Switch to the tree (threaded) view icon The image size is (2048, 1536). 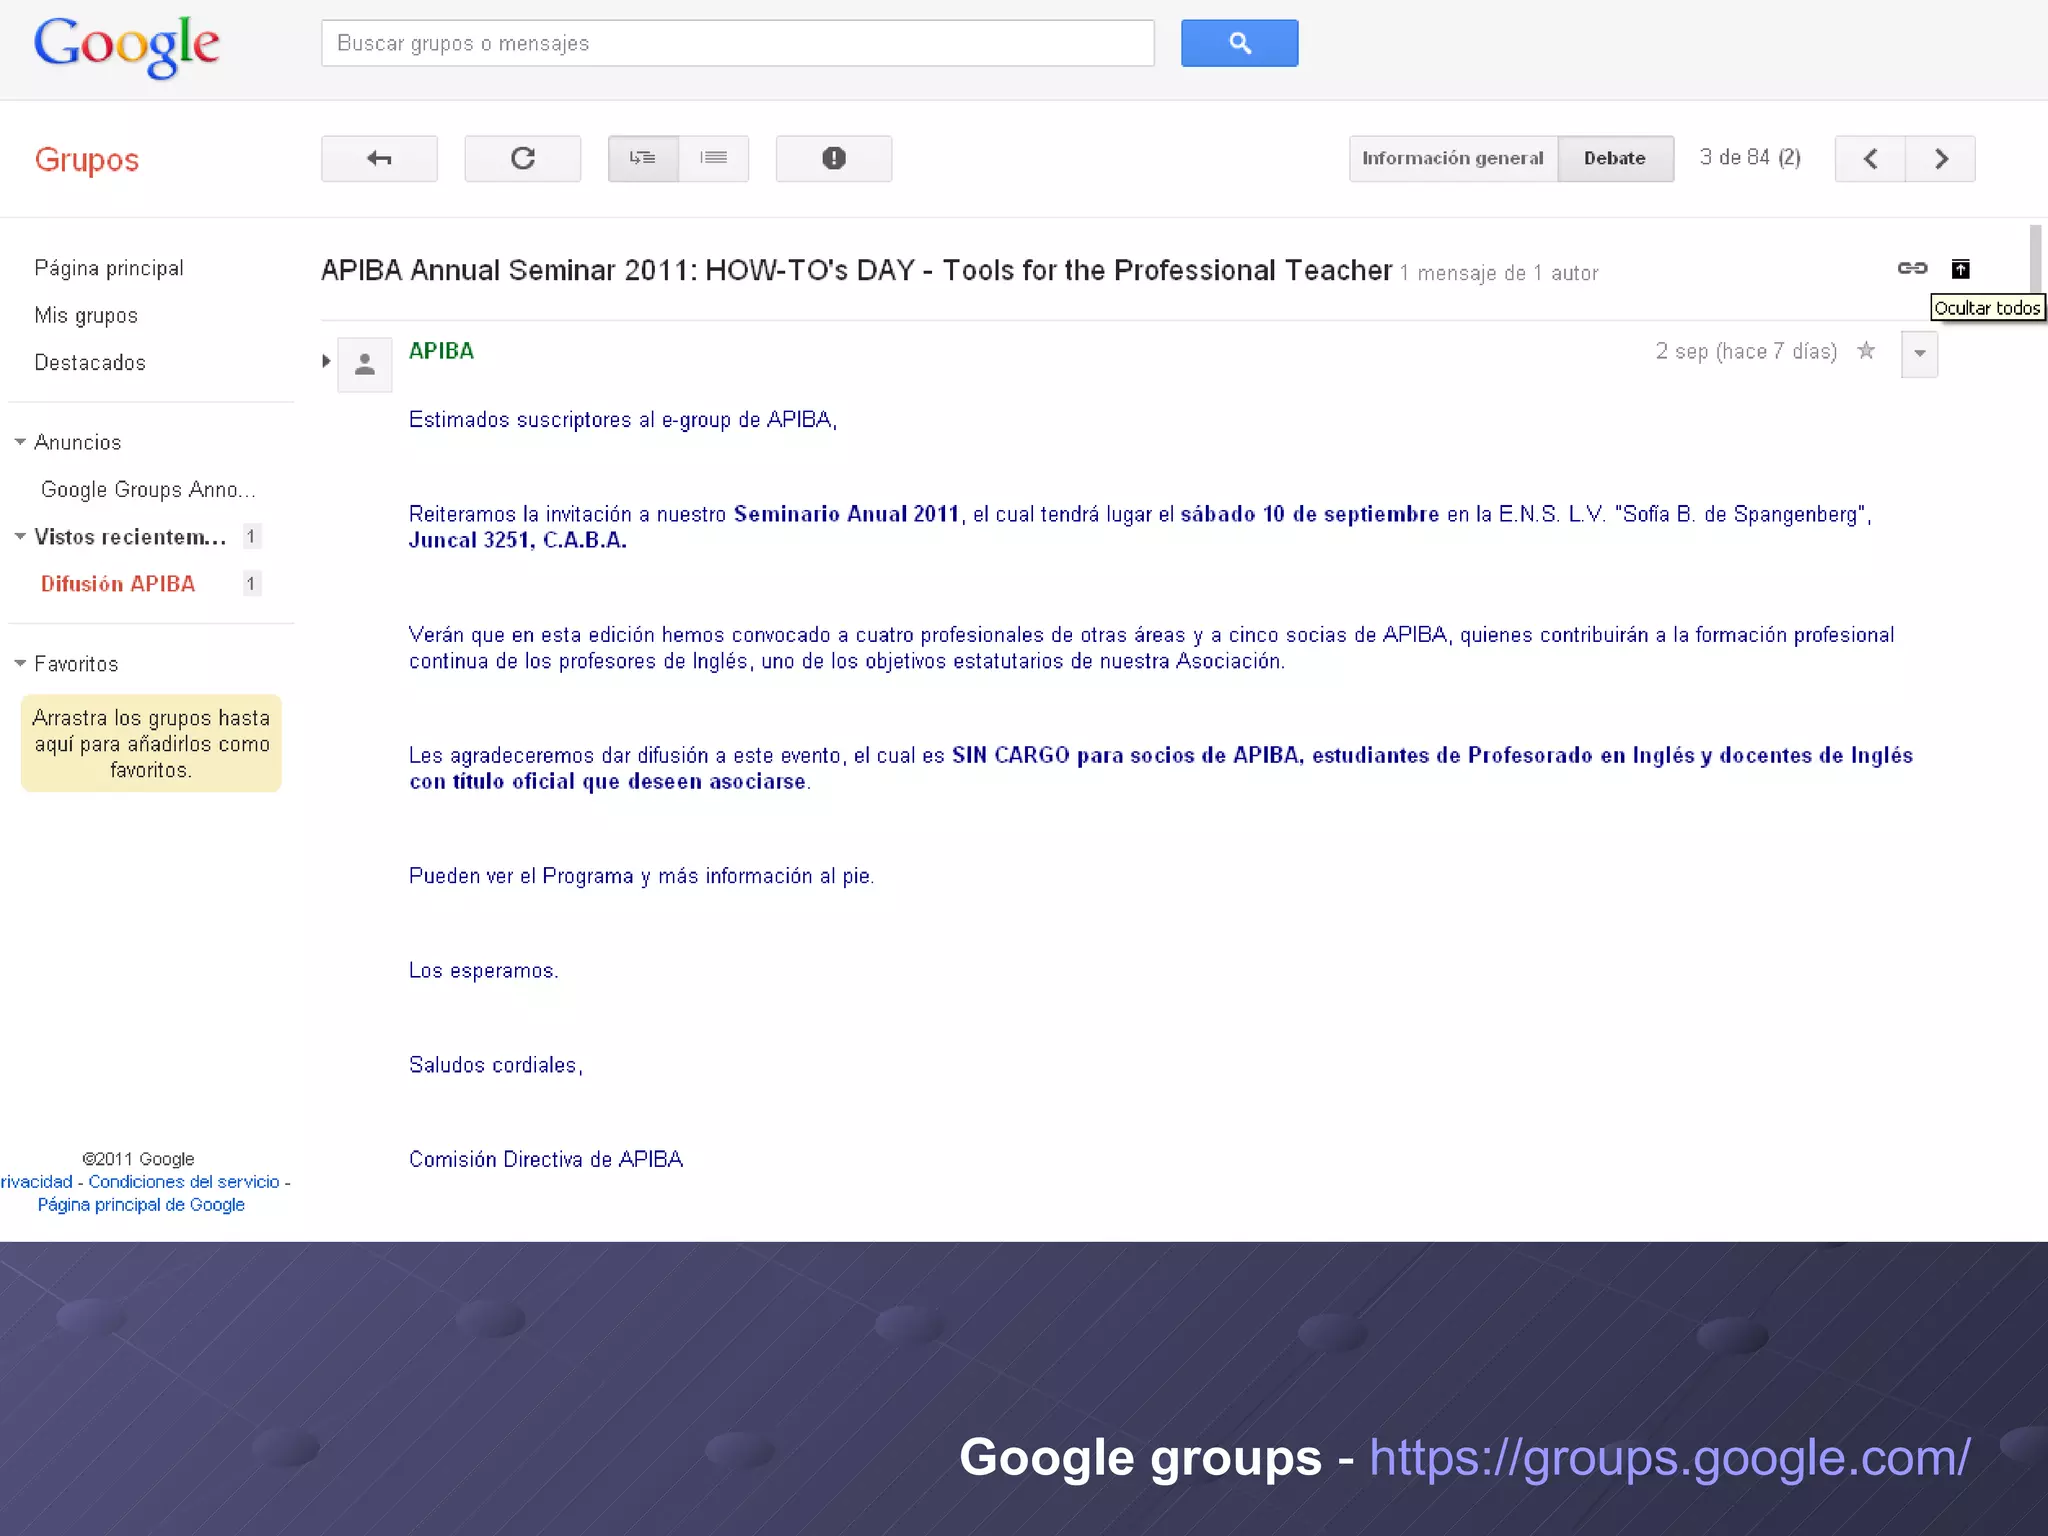coord(643,158)
